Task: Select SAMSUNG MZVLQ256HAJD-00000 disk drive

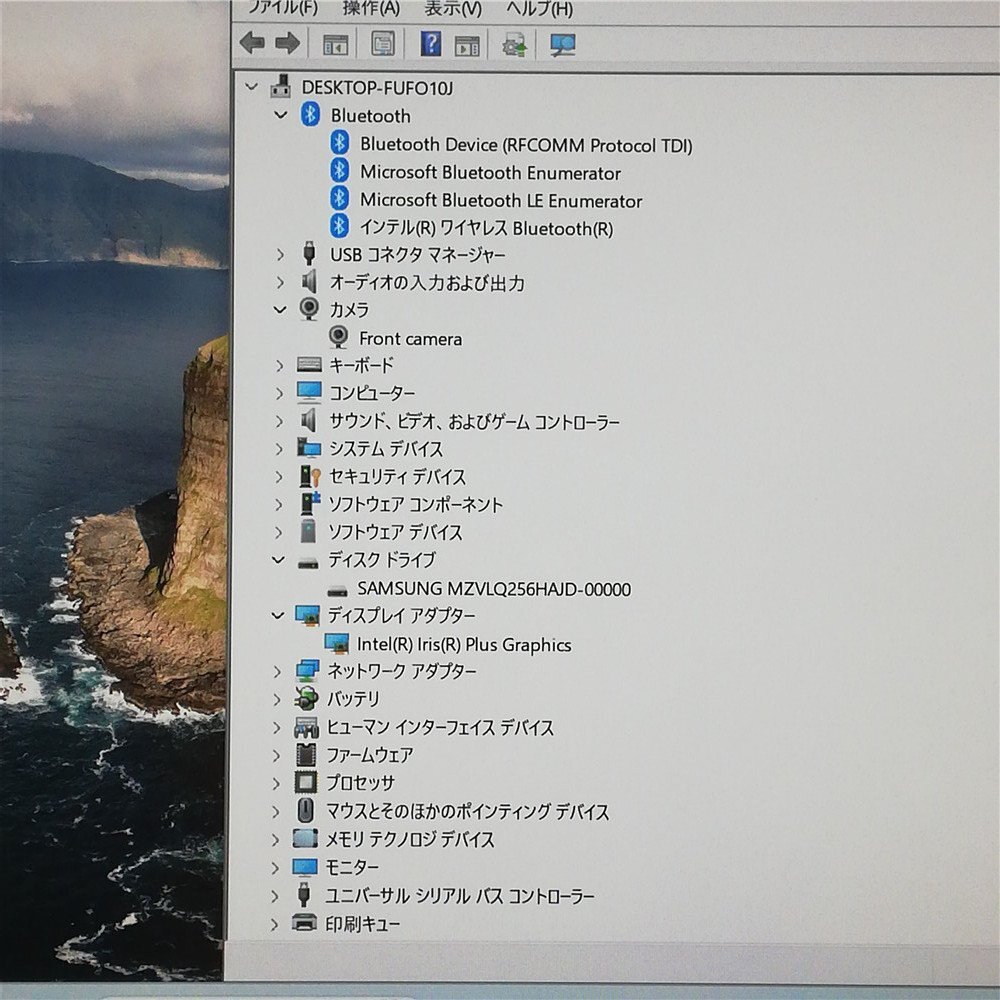Action: (x=494, y=589)
